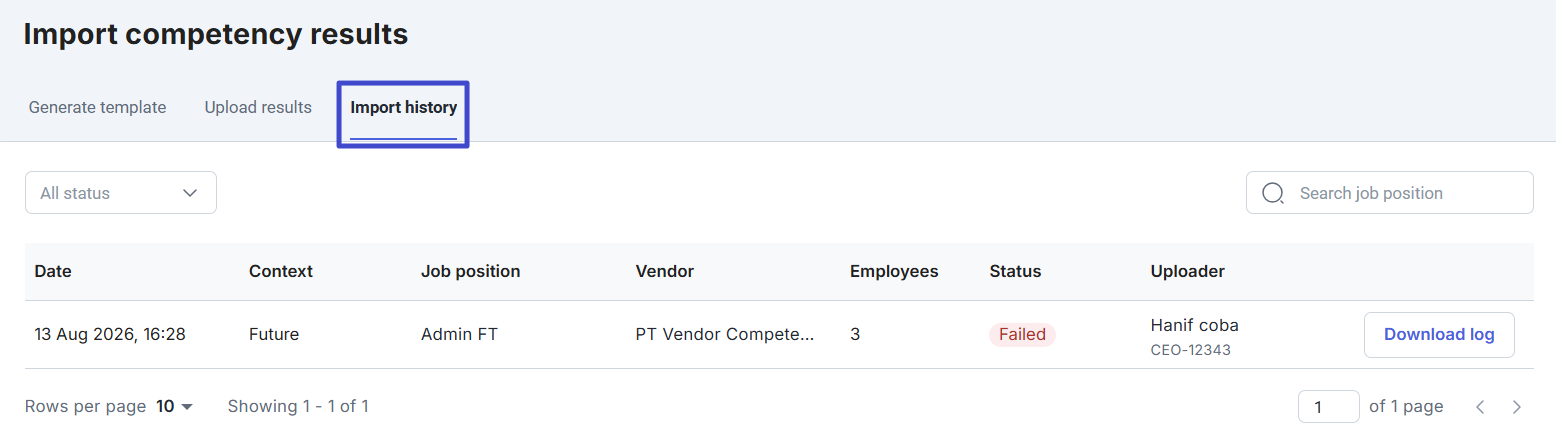Click the Status column header
This screenshot has height=444, width=1556.
tap(1015, 271)
